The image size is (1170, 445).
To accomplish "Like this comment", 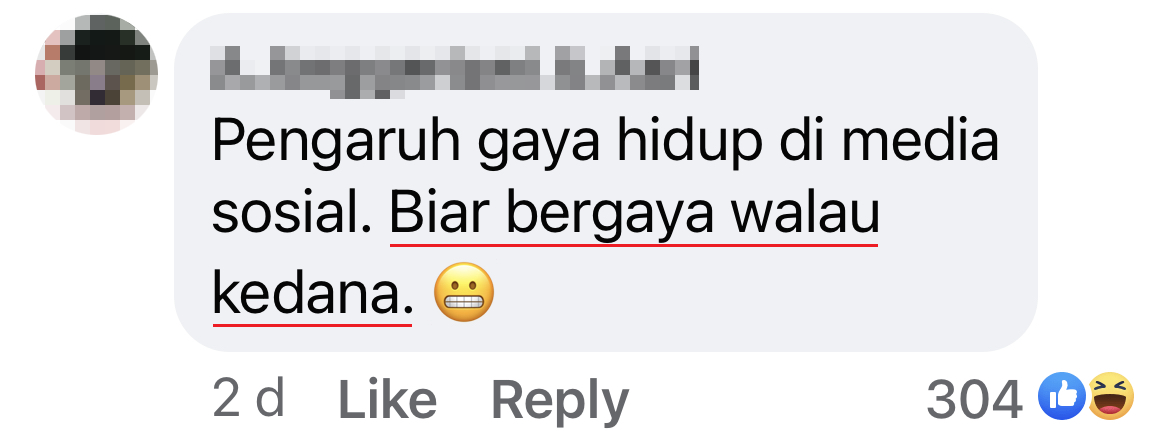I will tap(387, 400).
